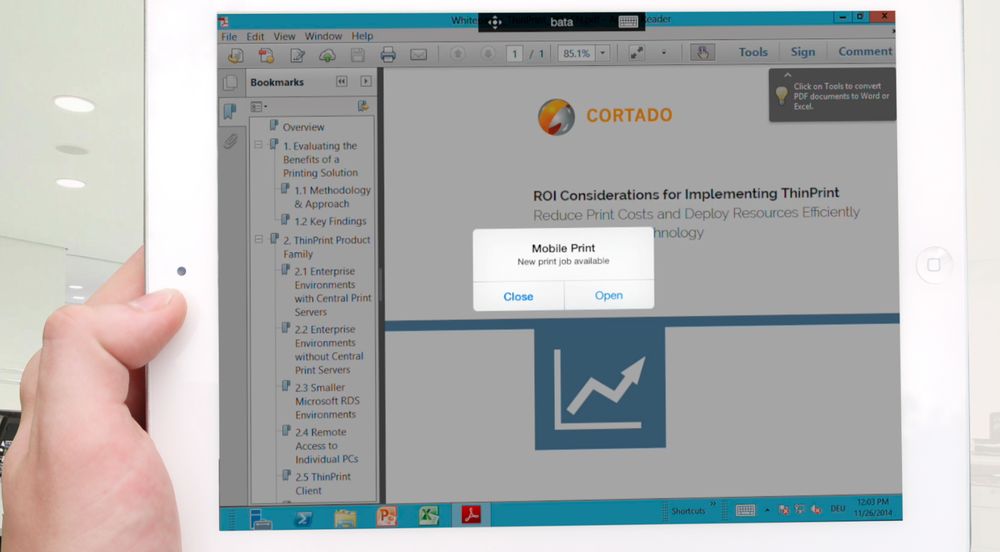Select bookmark 2.4 Remote Access to Individual PCs
The height and width of the screenshot is (552, 1000).
coord(326,446)
